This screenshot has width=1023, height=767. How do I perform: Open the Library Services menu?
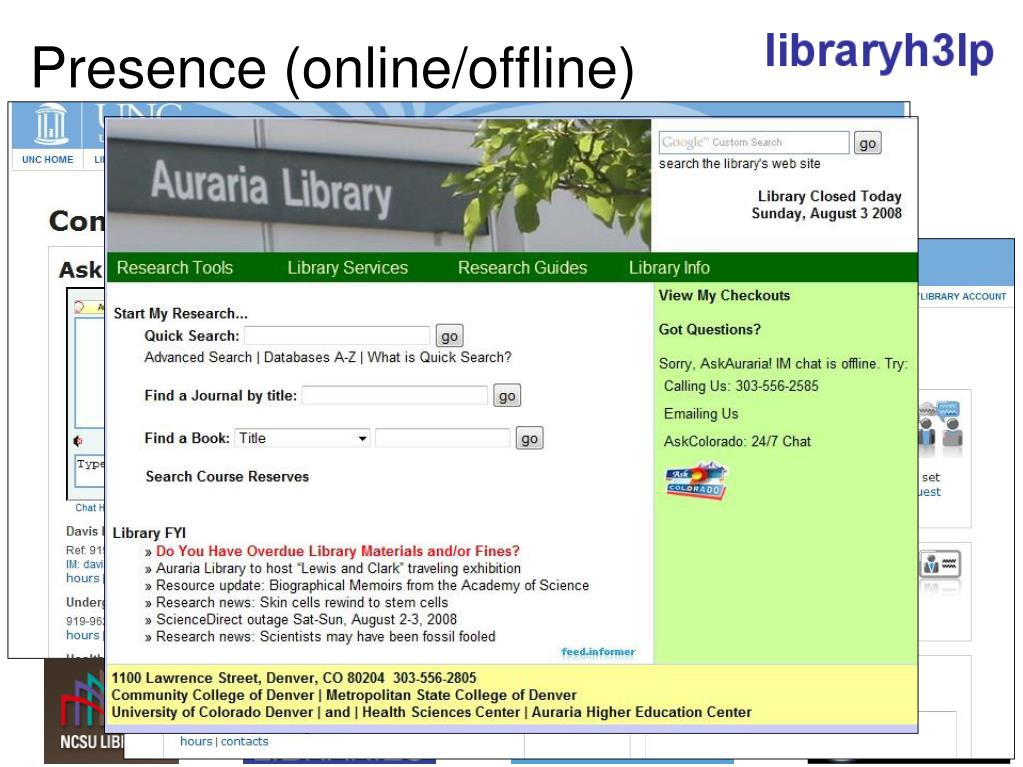[348, 267]
